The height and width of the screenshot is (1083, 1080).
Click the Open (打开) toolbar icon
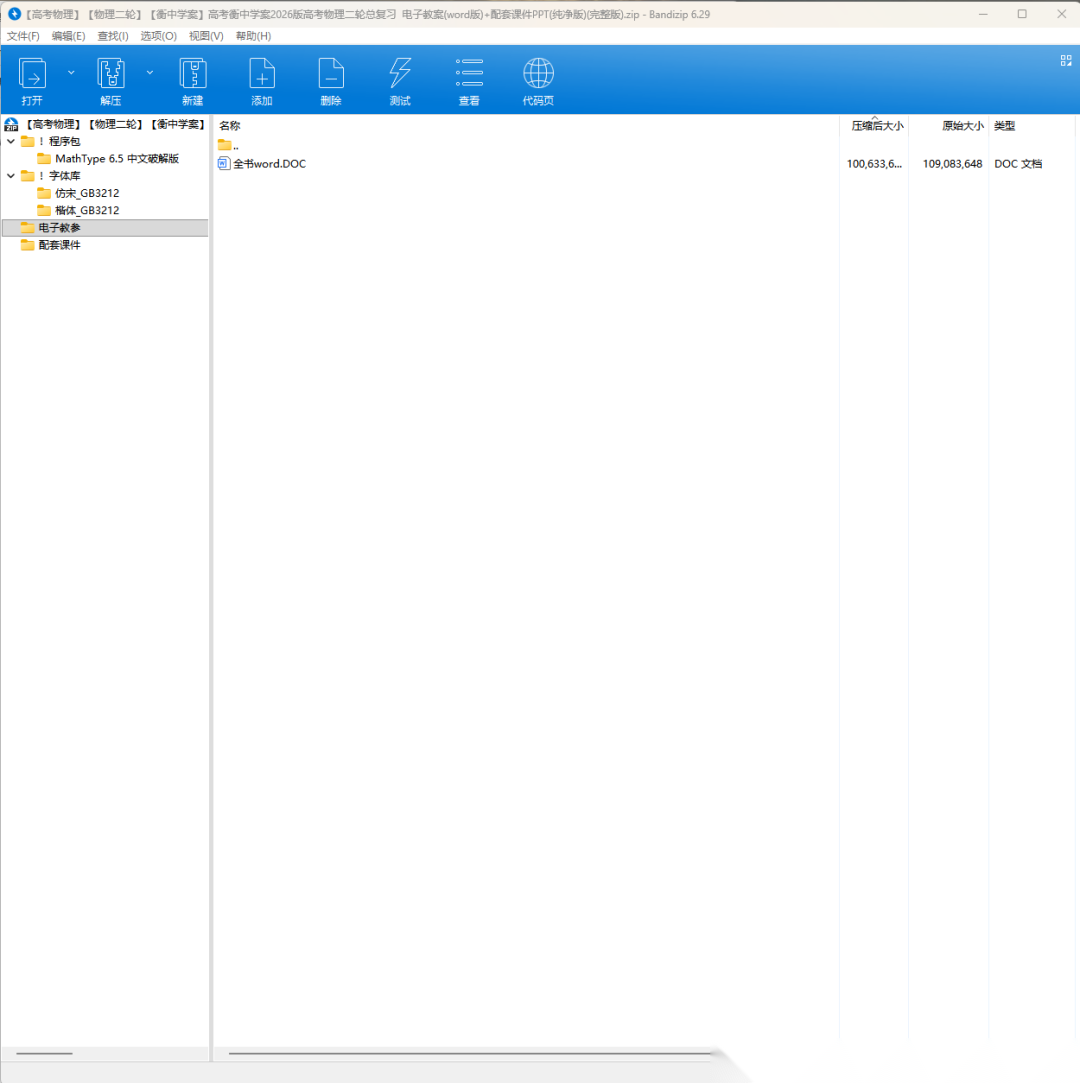[x=32, y=74]
